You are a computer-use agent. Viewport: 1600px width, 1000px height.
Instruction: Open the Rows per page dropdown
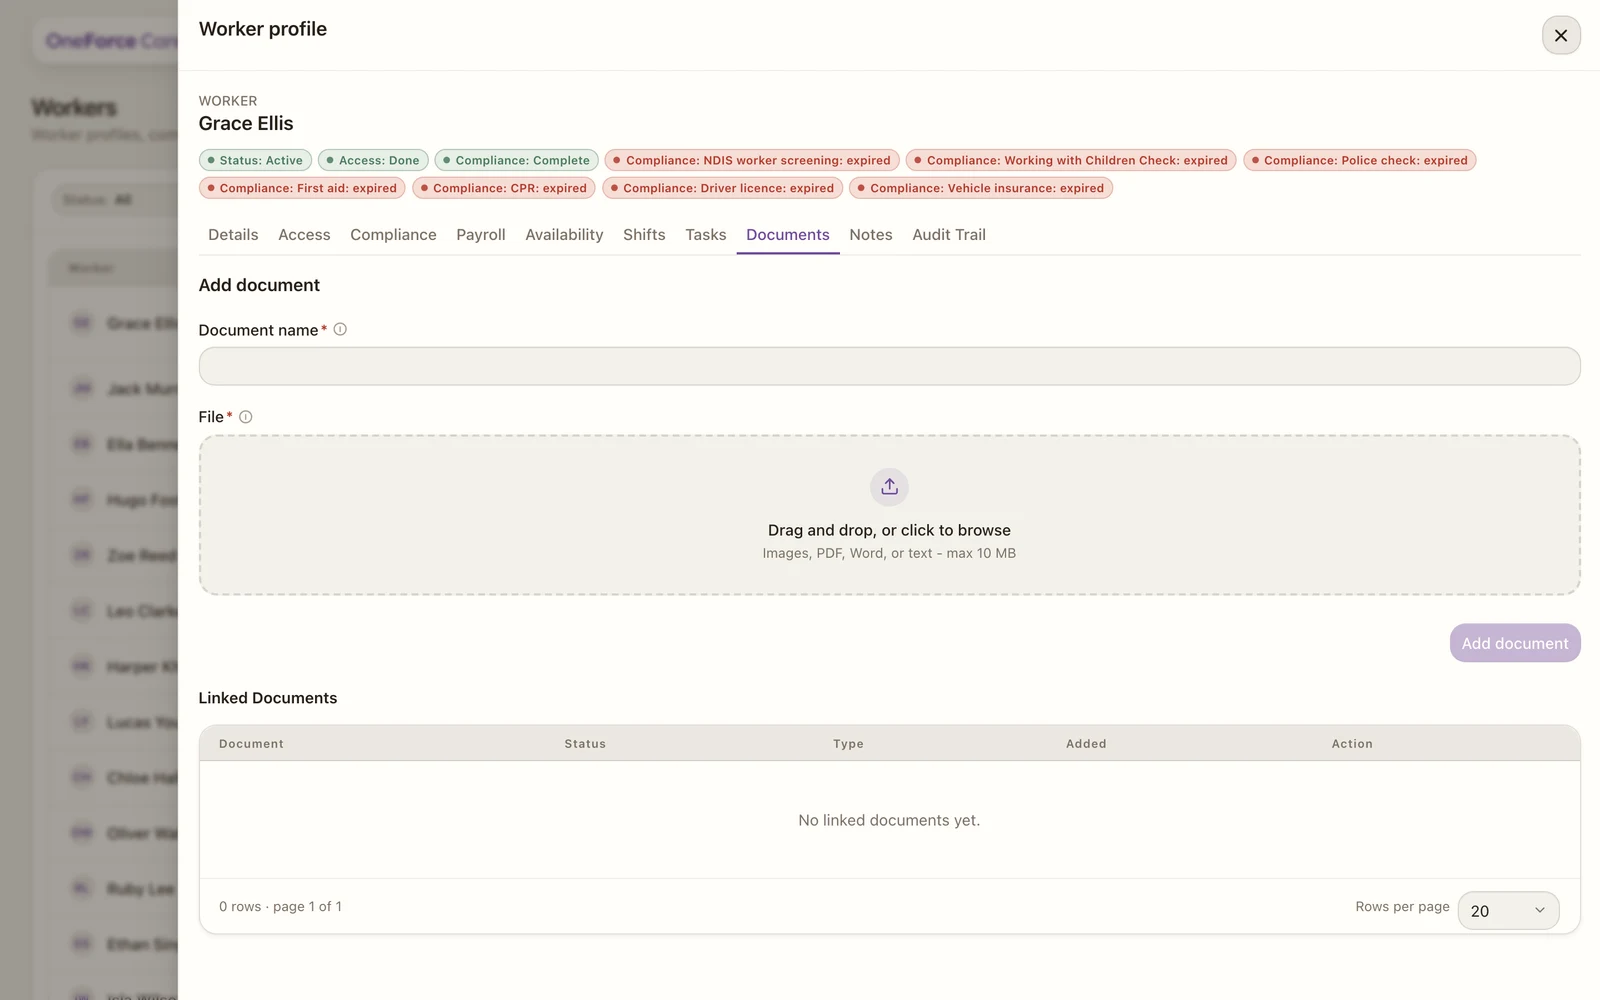click(1508, 911)
